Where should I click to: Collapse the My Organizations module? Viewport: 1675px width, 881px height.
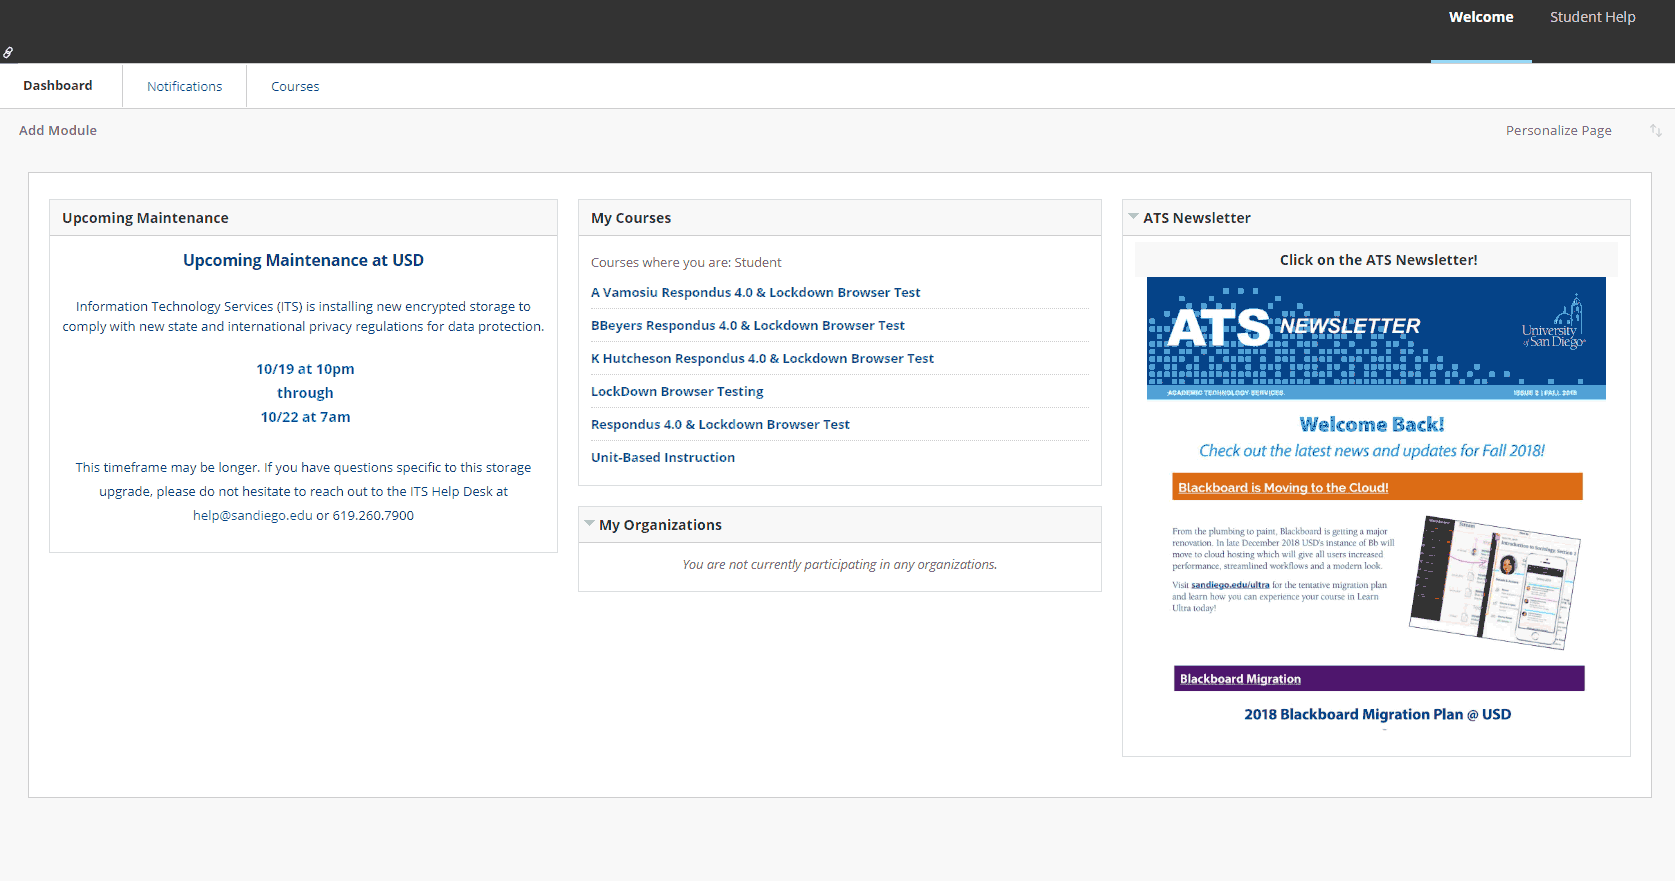pyautogui.click(x=589, y=524)
